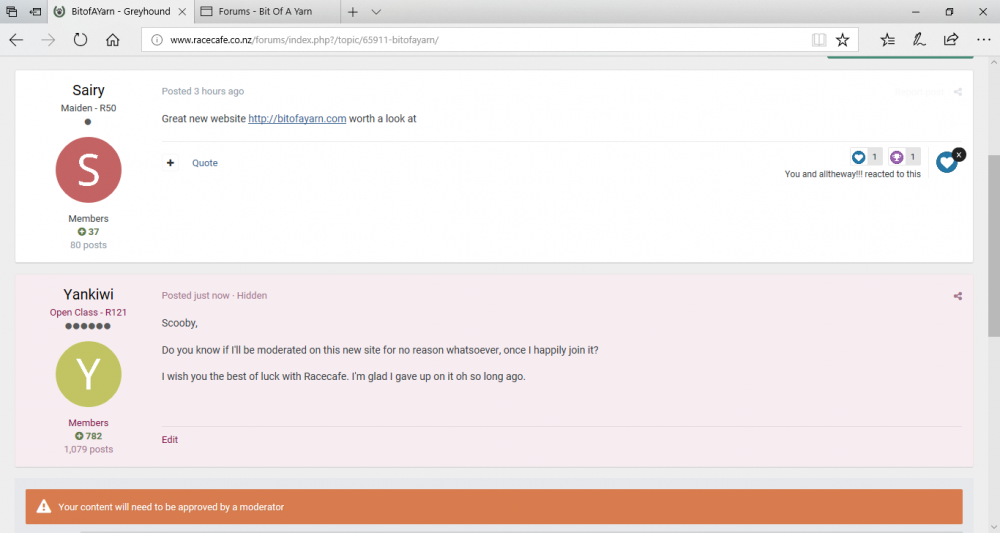Screen dimensions: 1000x533
Task: Click the blue heart Like reaction count
Action: [x=865, y=157]
